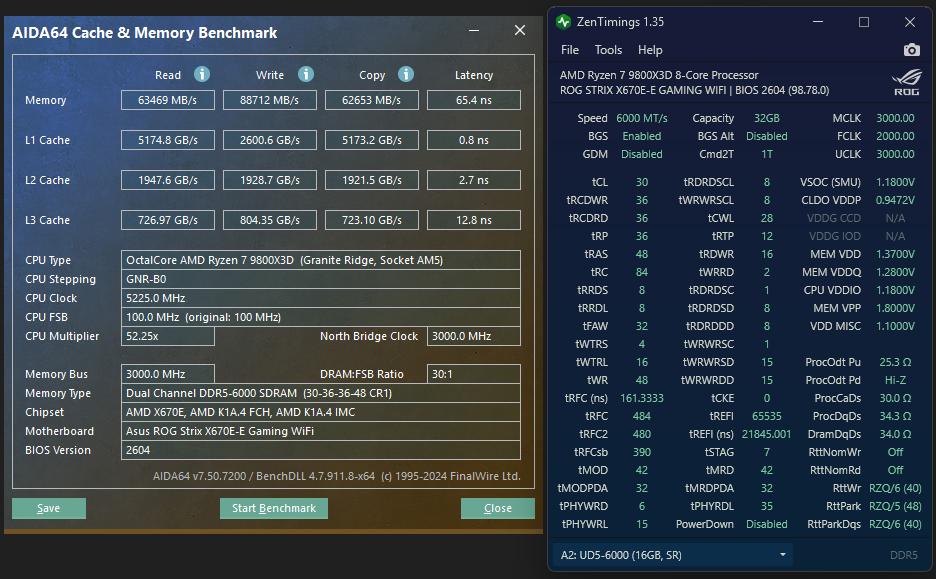
Task: Select L1 Cache Write 2600.6 GB/s
Action: point(270,140)
